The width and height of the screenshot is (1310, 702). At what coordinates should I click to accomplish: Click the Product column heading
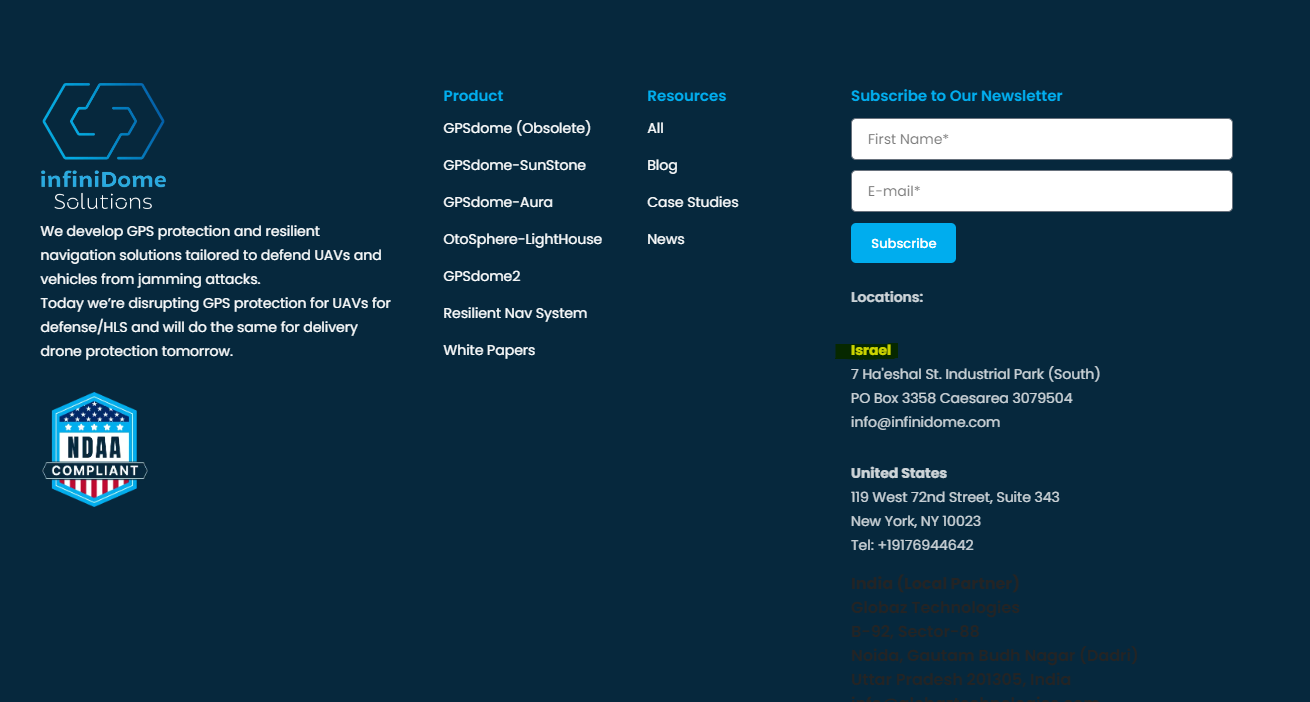[x=473, y=96]
